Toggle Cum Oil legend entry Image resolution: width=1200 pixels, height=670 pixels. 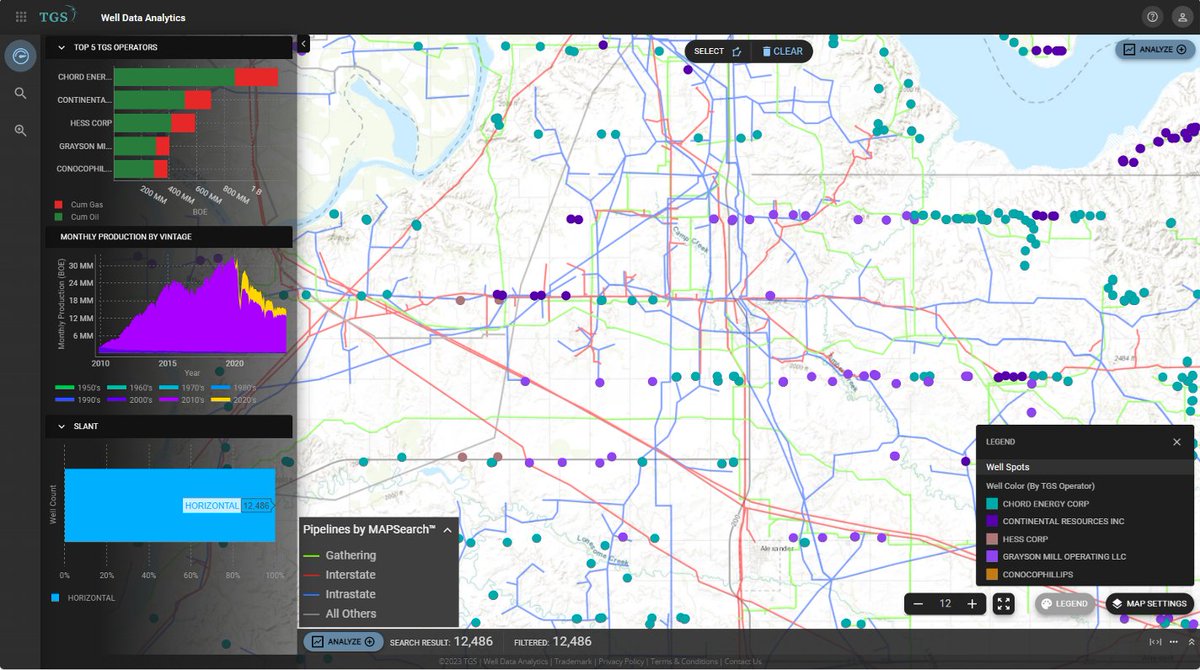pyautogui.click(x=77, y=215)
